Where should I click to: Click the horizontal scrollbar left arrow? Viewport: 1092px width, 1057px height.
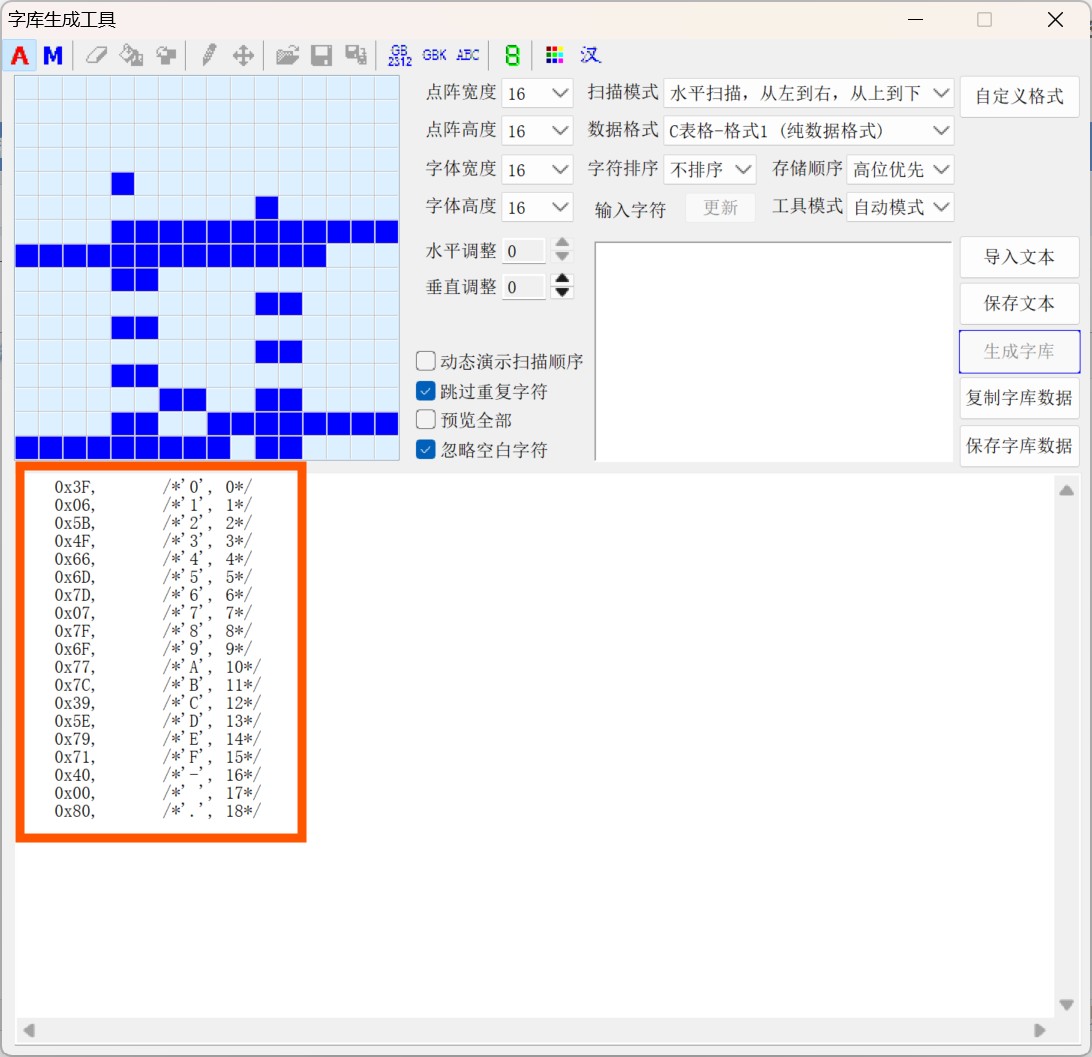coord(29,1030)
